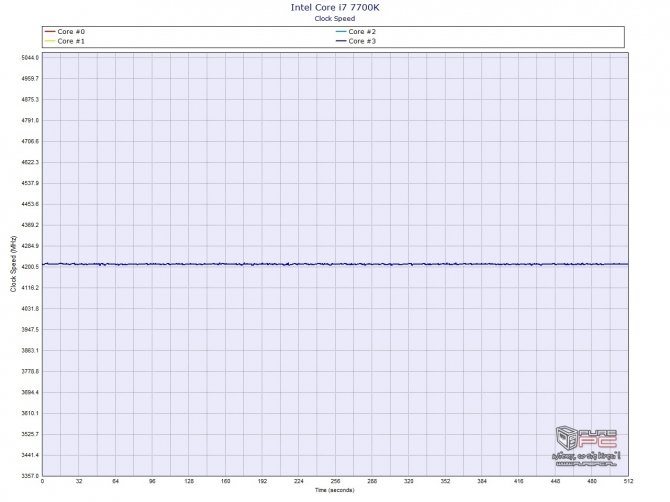Image resolution: width=670 pixels, height=502 pixels.
Task: Click the 160 tick on time axis
Action: coord(226,481)
